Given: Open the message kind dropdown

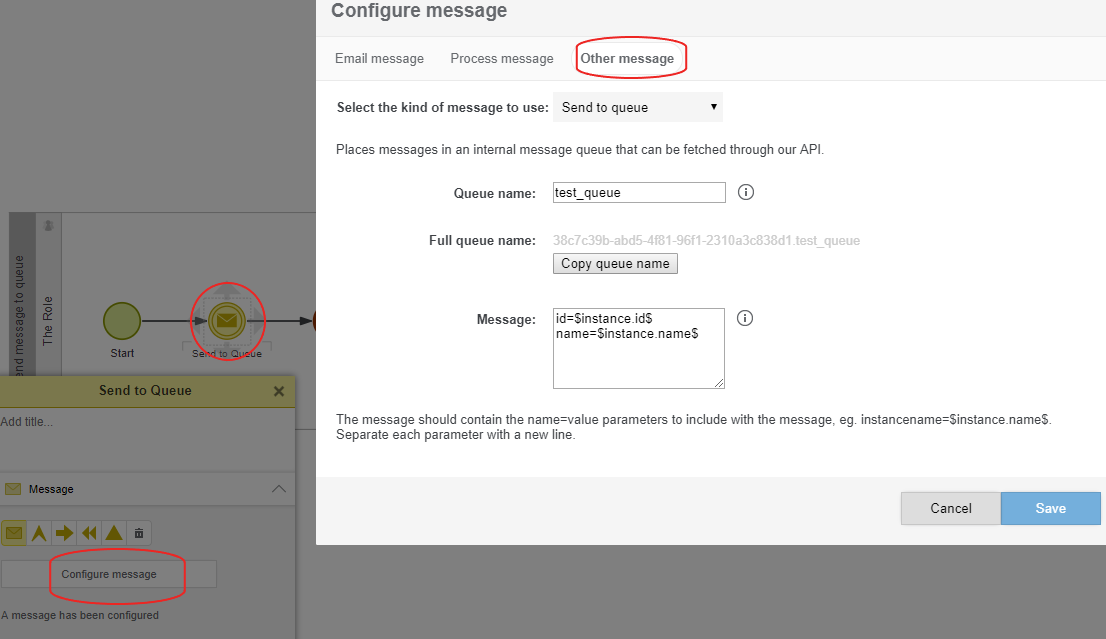Looking at the screenshot, I should [638, 107].
